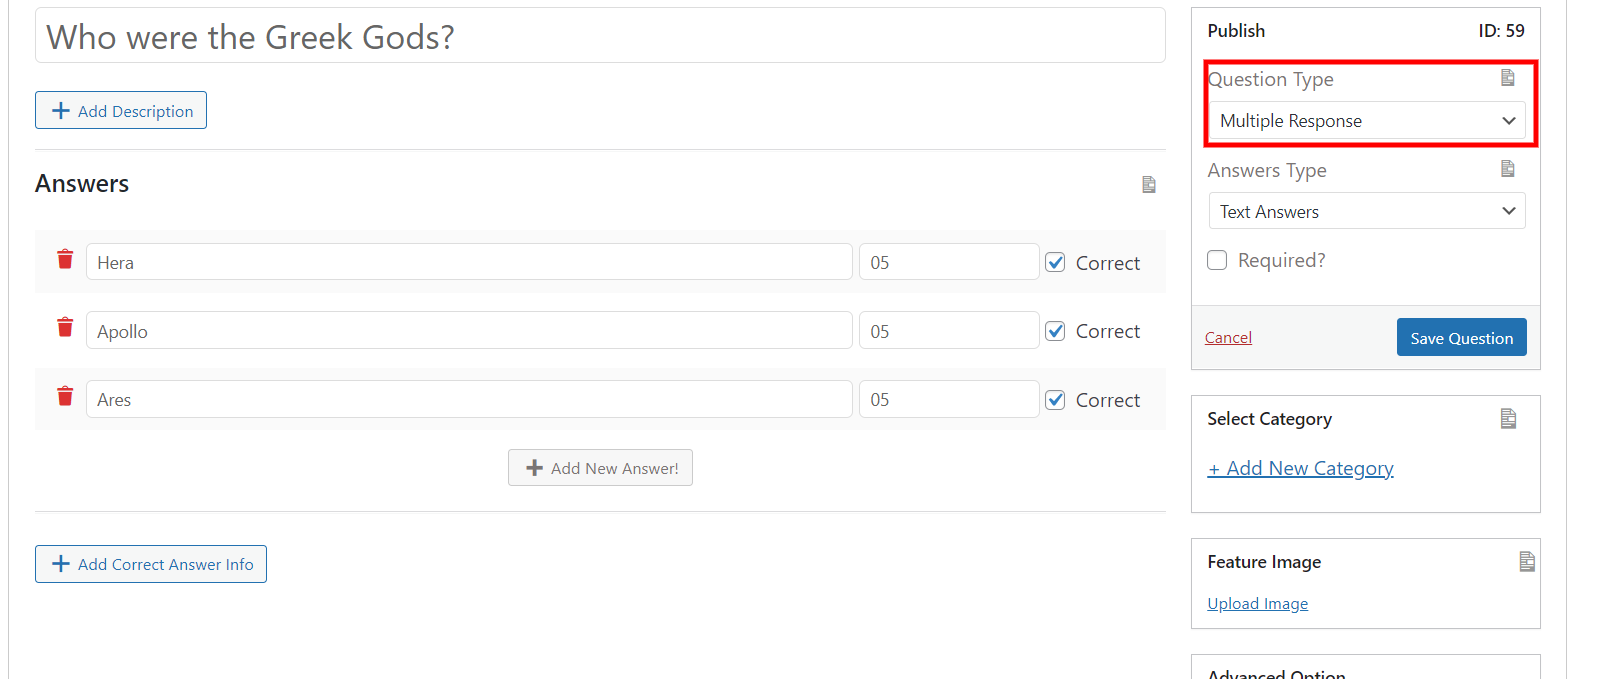Follow the Add New Category link
1599x679 pixels.
click(x=1300, y=468)
